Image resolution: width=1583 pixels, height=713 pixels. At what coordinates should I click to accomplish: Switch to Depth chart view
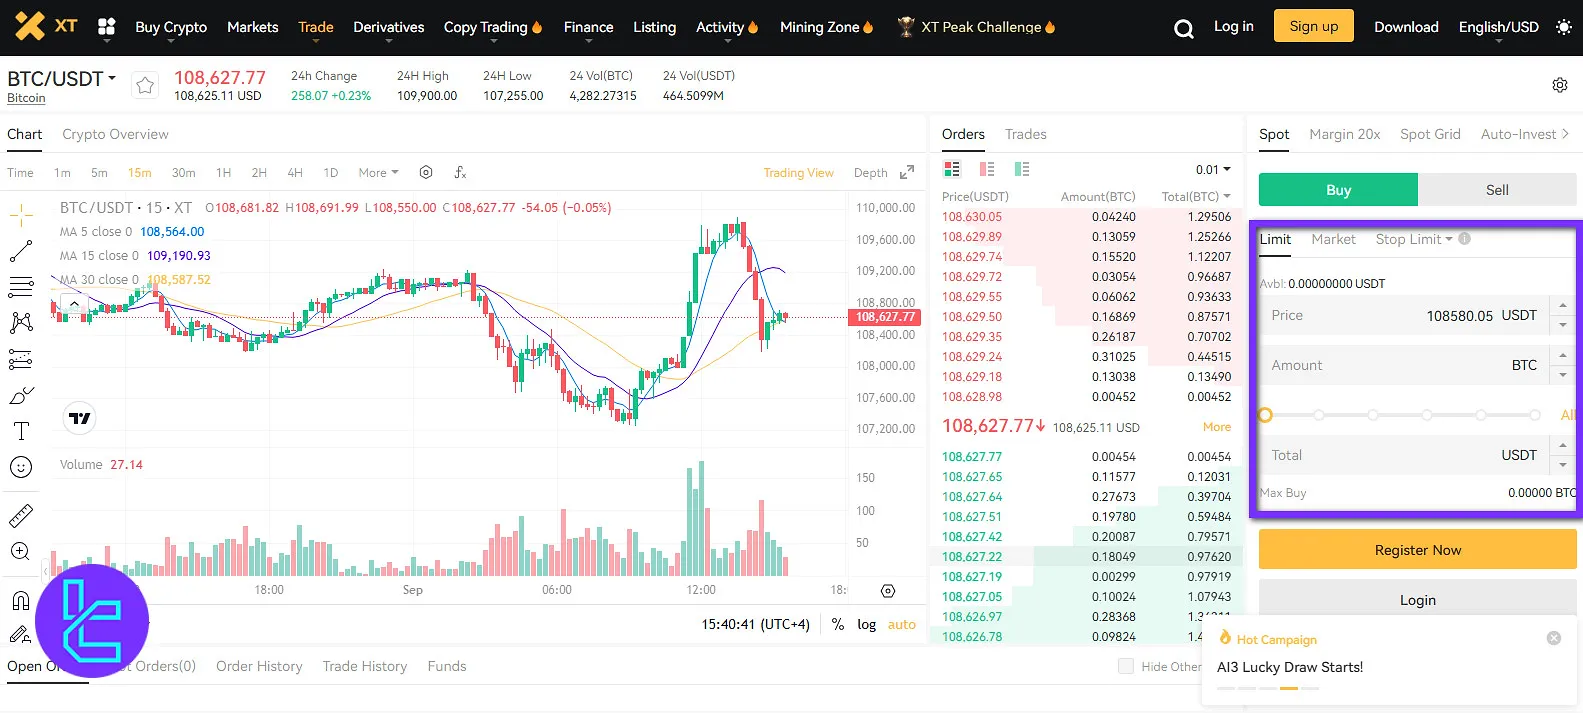pyautogui.click(x=870, y=173)
